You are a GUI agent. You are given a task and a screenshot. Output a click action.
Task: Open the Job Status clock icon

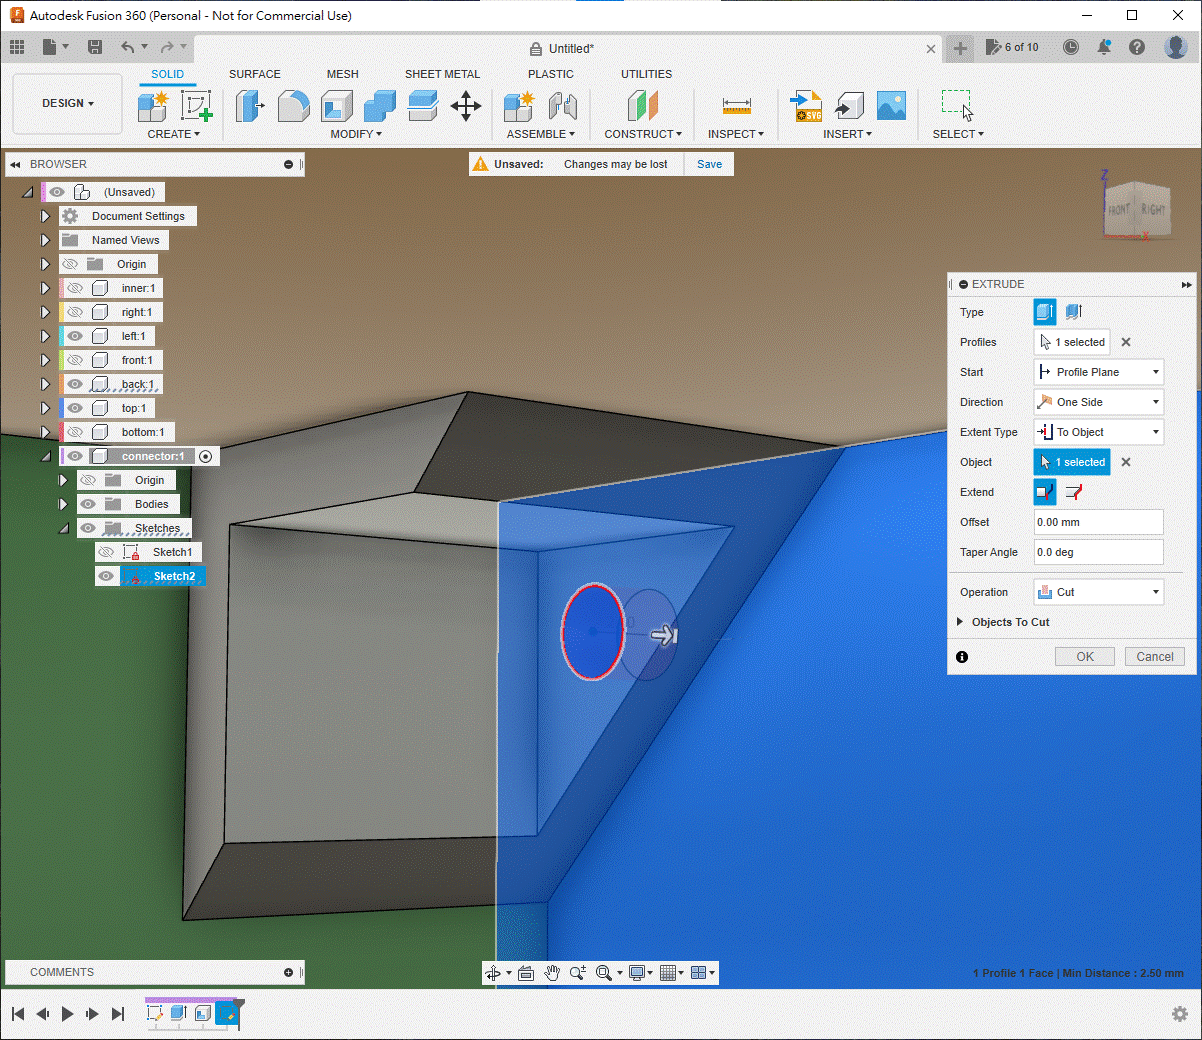[x=1071, y=47]
